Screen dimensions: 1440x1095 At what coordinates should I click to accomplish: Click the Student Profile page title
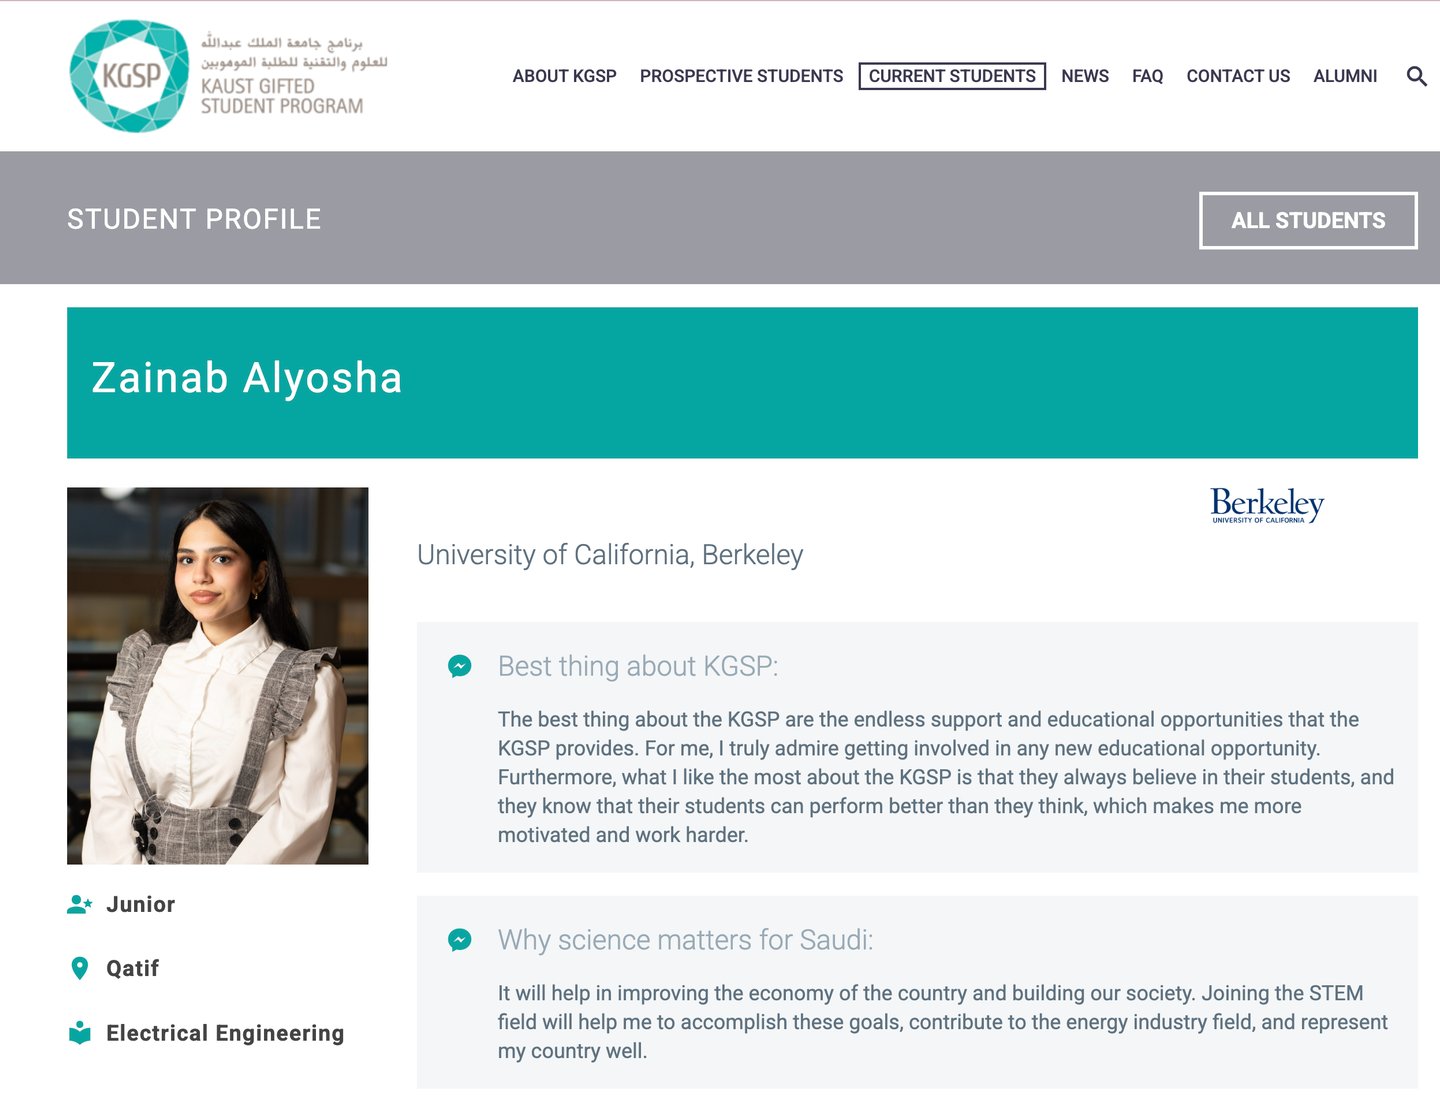tap(194, 219)
